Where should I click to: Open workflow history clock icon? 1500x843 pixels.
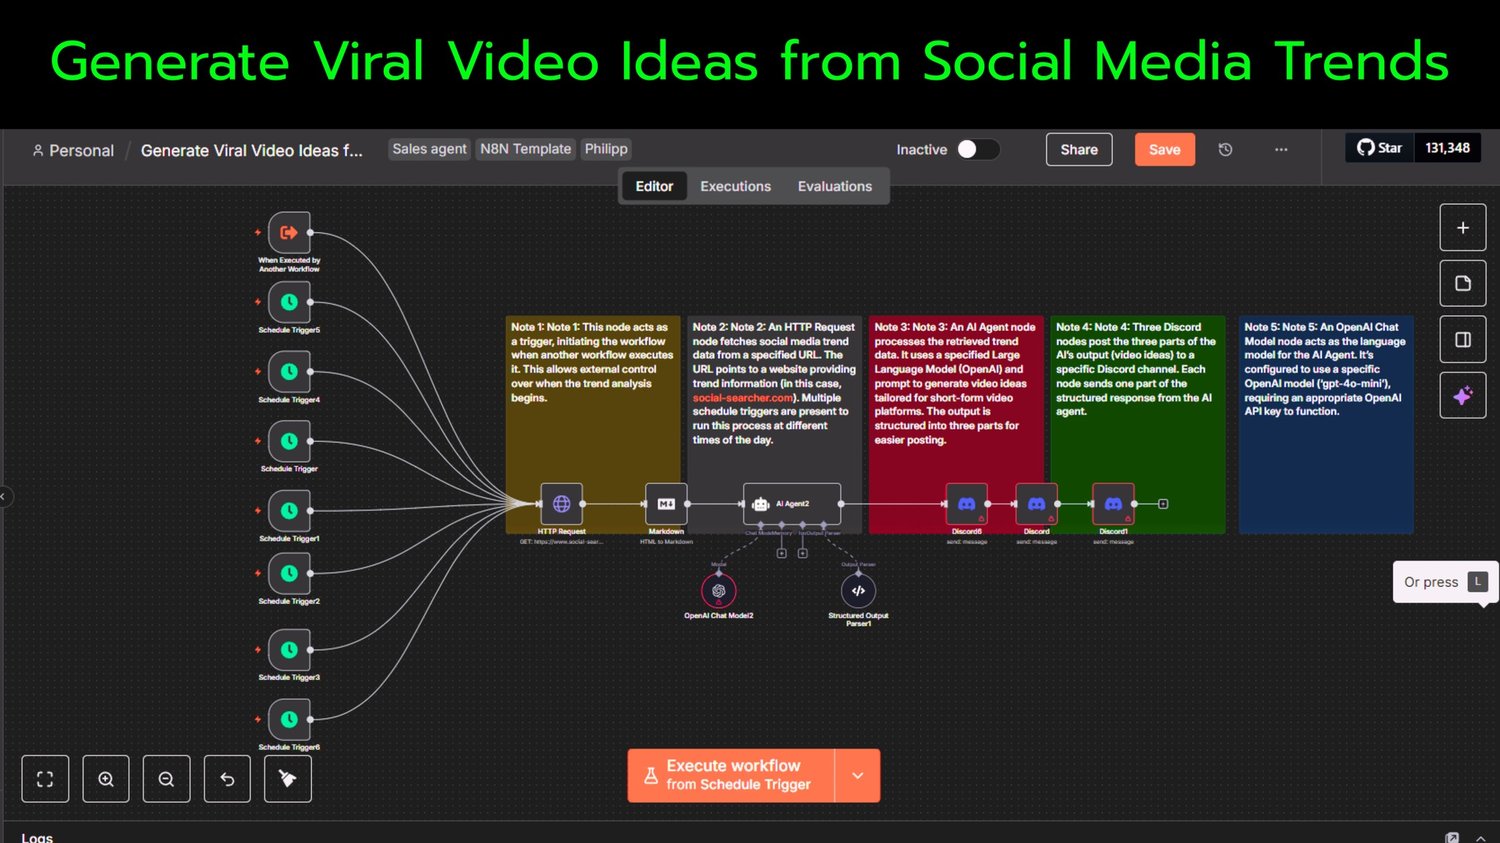coord(1225,150)
